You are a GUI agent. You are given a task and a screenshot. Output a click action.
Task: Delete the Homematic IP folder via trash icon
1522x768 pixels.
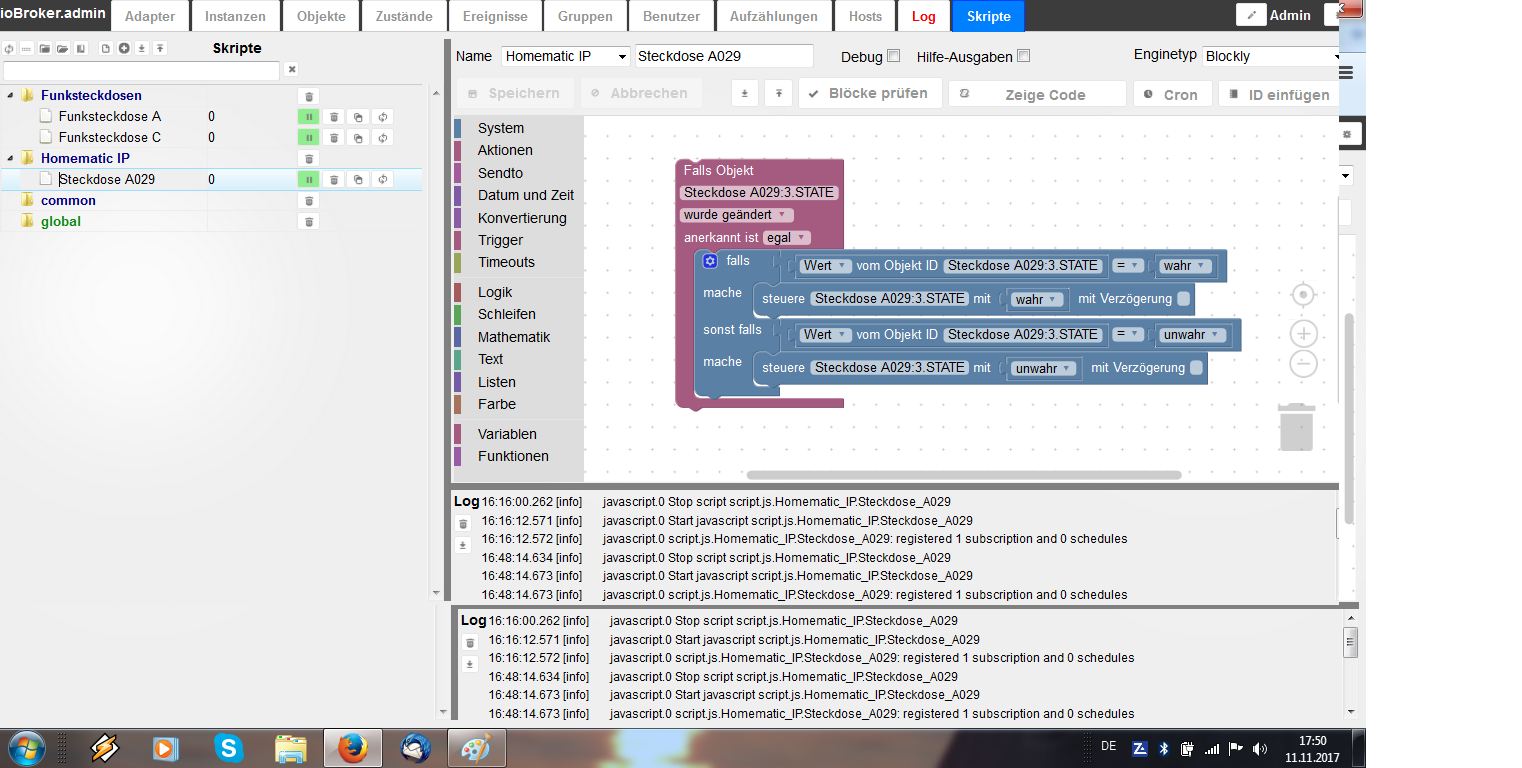[x=309, y=159]
